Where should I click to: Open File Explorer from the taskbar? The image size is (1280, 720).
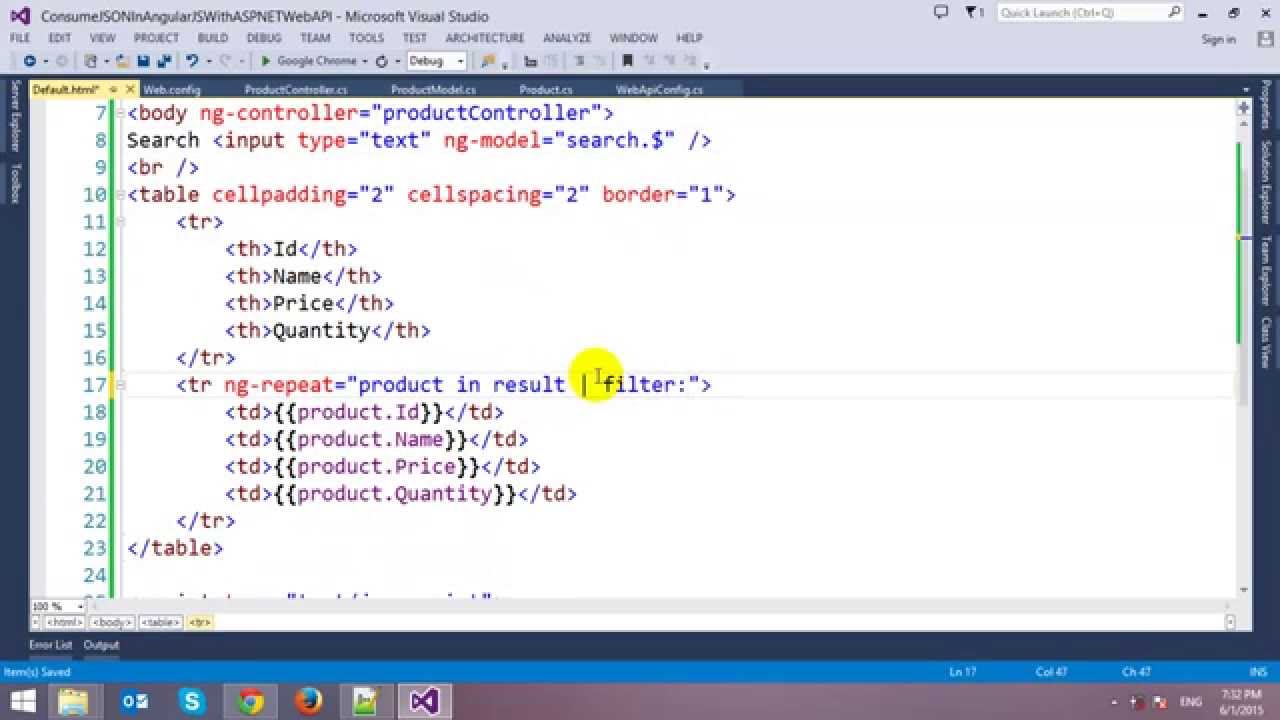pos(75,701)
